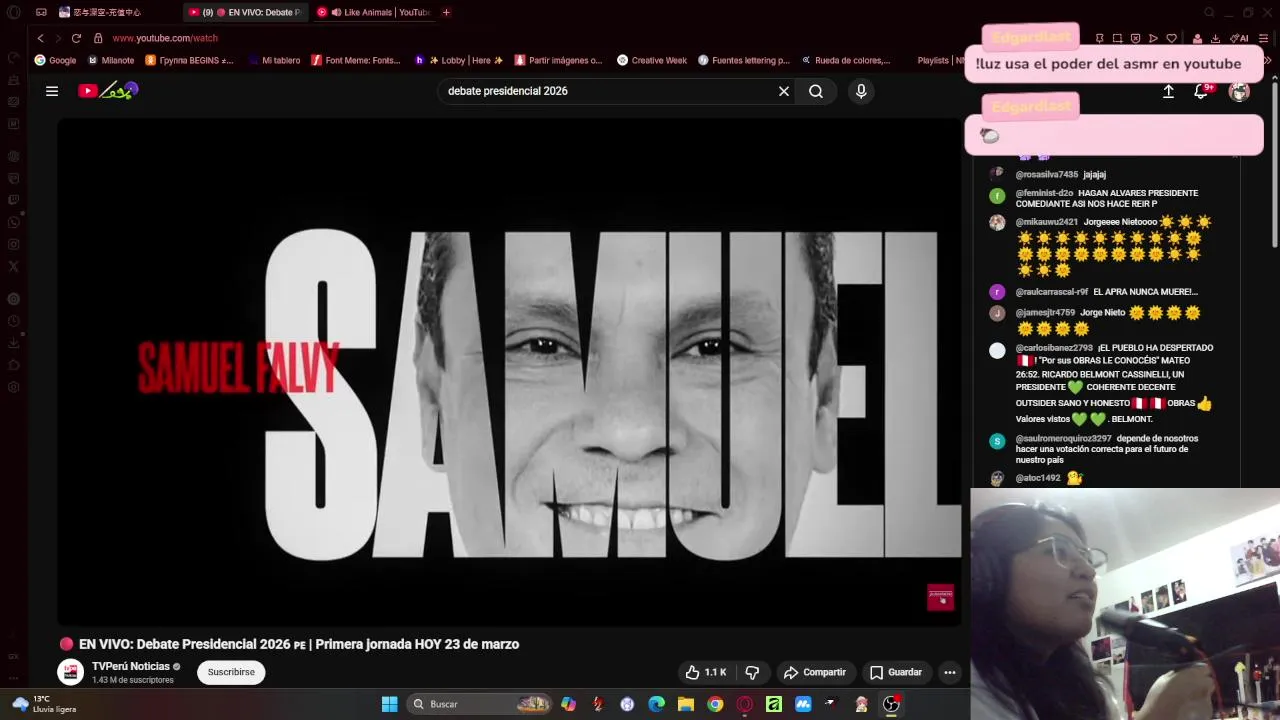Viewport: 1280px width, 720px height.
Task: Open the Windows Start button
Action: (389, 704)
